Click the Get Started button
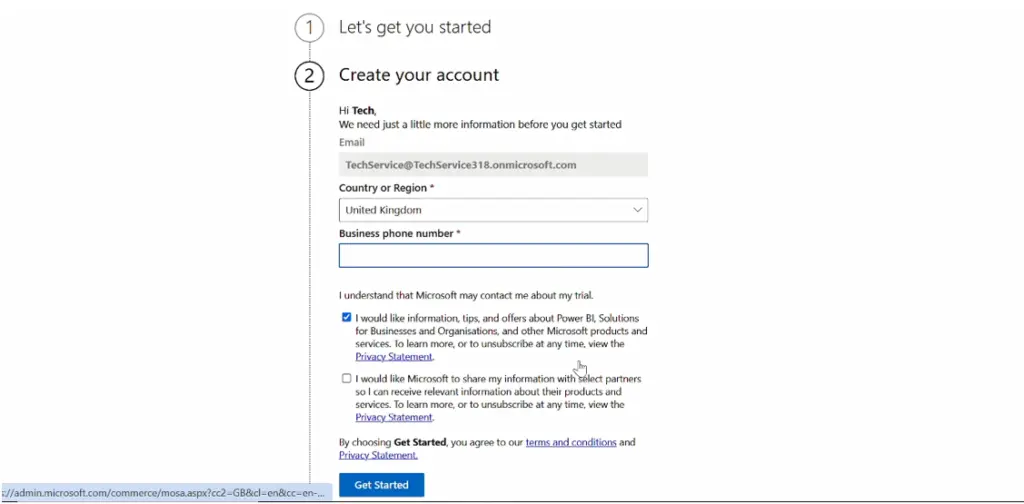Viewport: 1024px width, 504px height. [381, 485]
